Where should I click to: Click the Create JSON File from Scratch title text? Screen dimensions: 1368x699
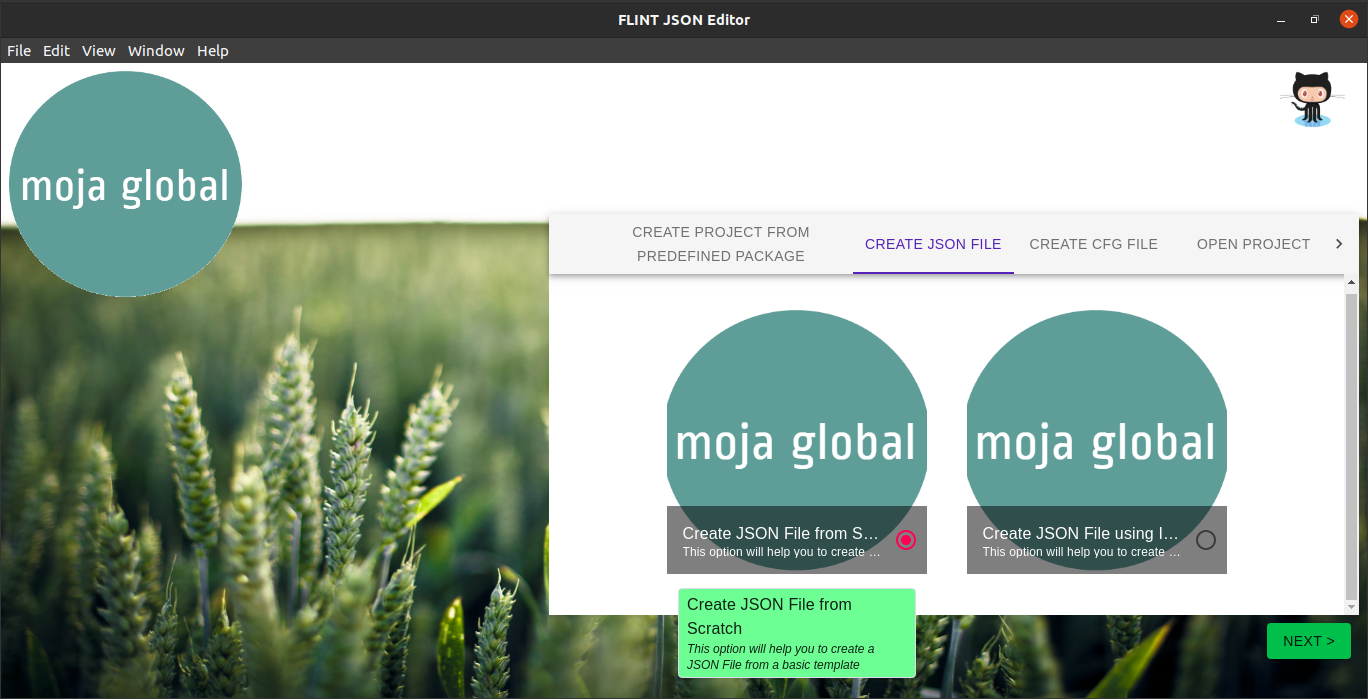(781, 533)
